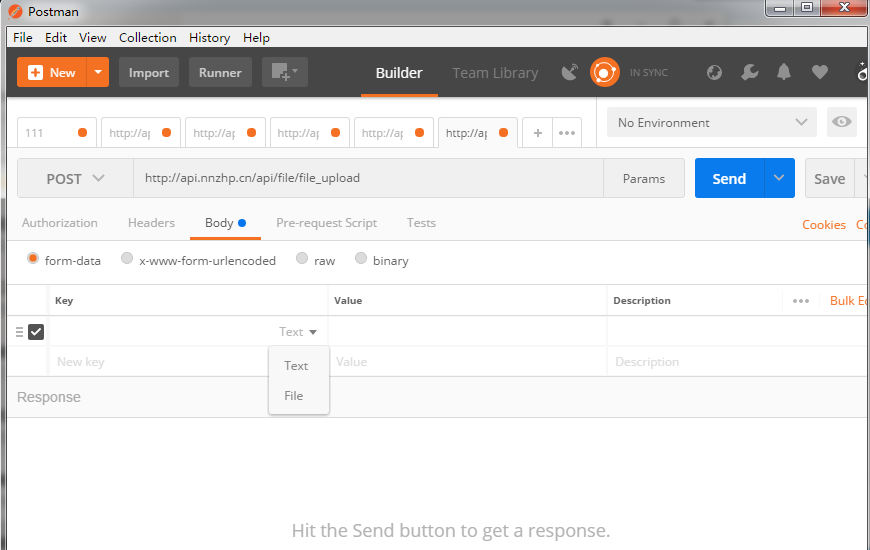
Task: Toggle the Text type dropdown in key row
Action: (298, 332)
